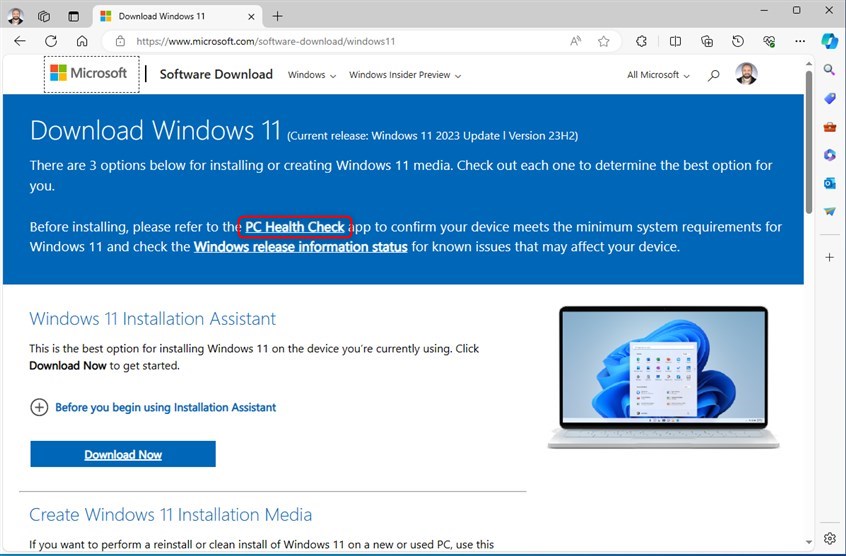The width and height of the screenshot is (846, 556).
Task: Open sidebar settings gear
Action: click(829, 538)
